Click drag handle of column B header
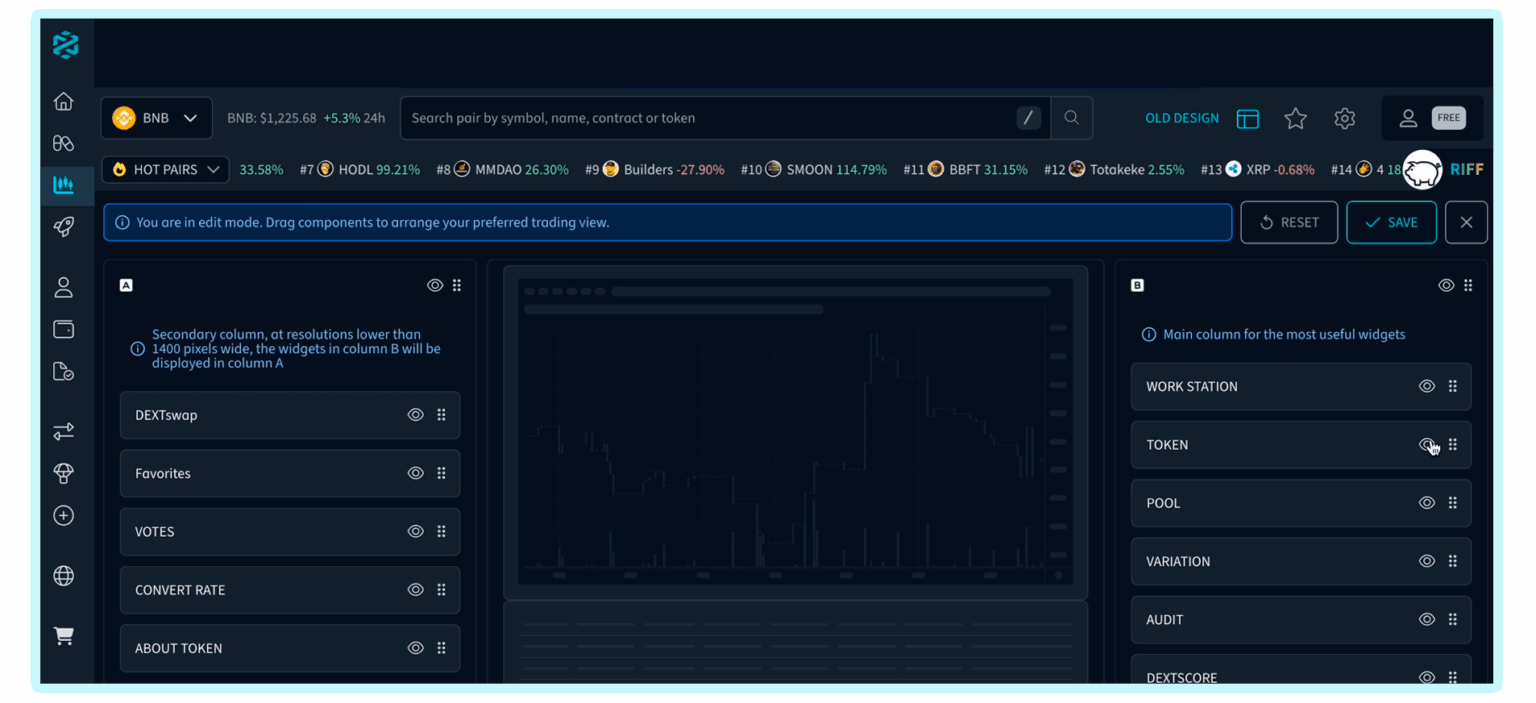The image size is (1536, 703). click(1468, 285)
